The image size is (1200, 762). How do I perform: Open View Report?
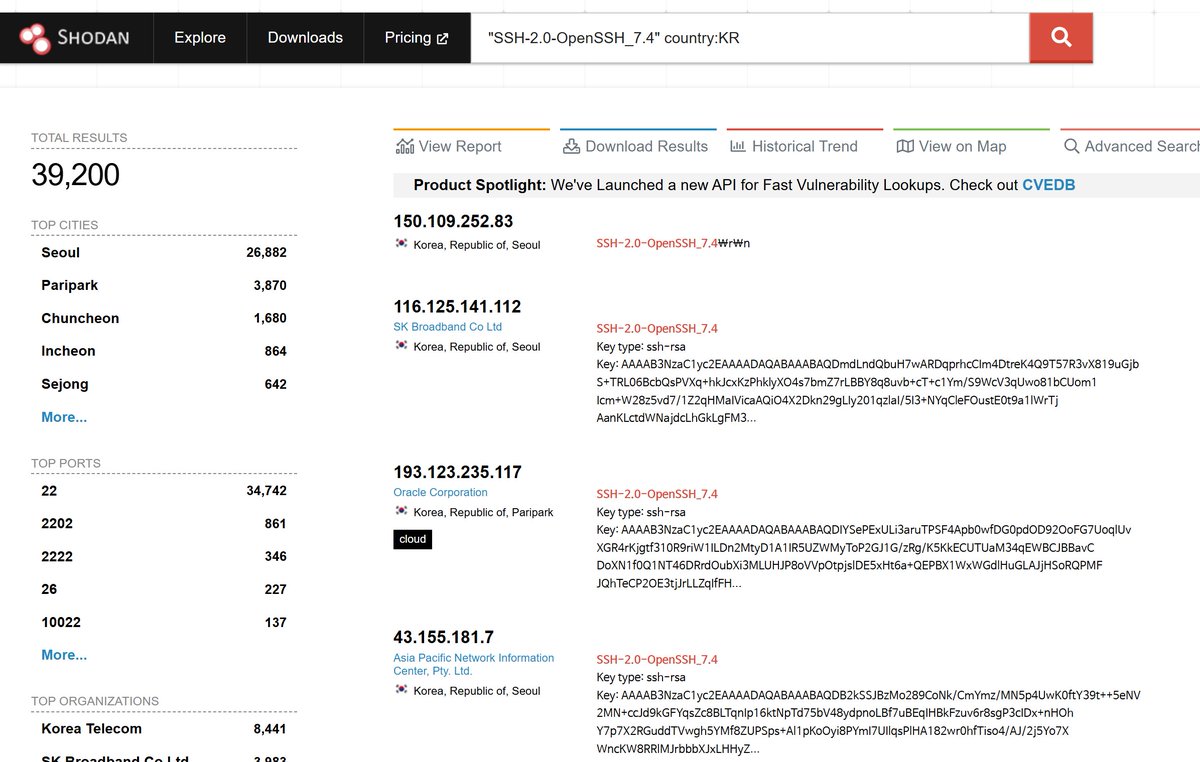pos(449,146)
